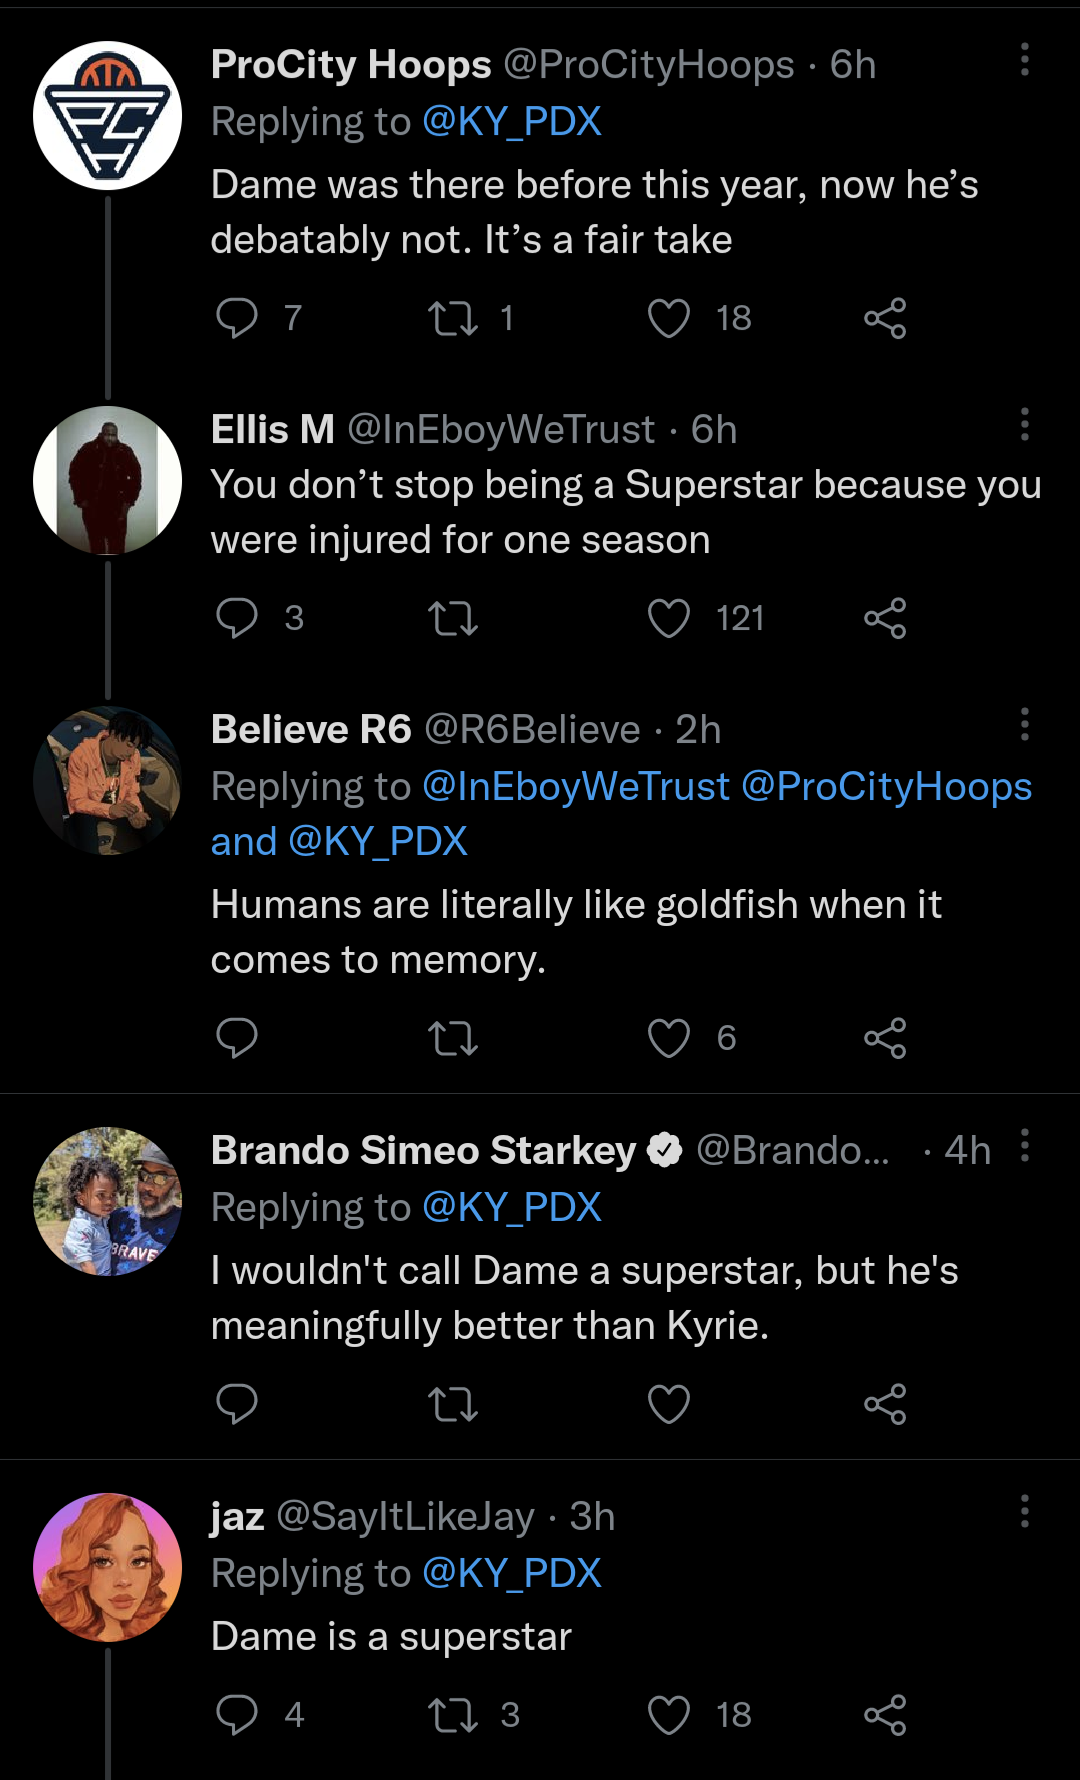
Task: View Brando Simeo Starkey's profile avatar
Action: pyautogui.click(x=108, y=1202)
